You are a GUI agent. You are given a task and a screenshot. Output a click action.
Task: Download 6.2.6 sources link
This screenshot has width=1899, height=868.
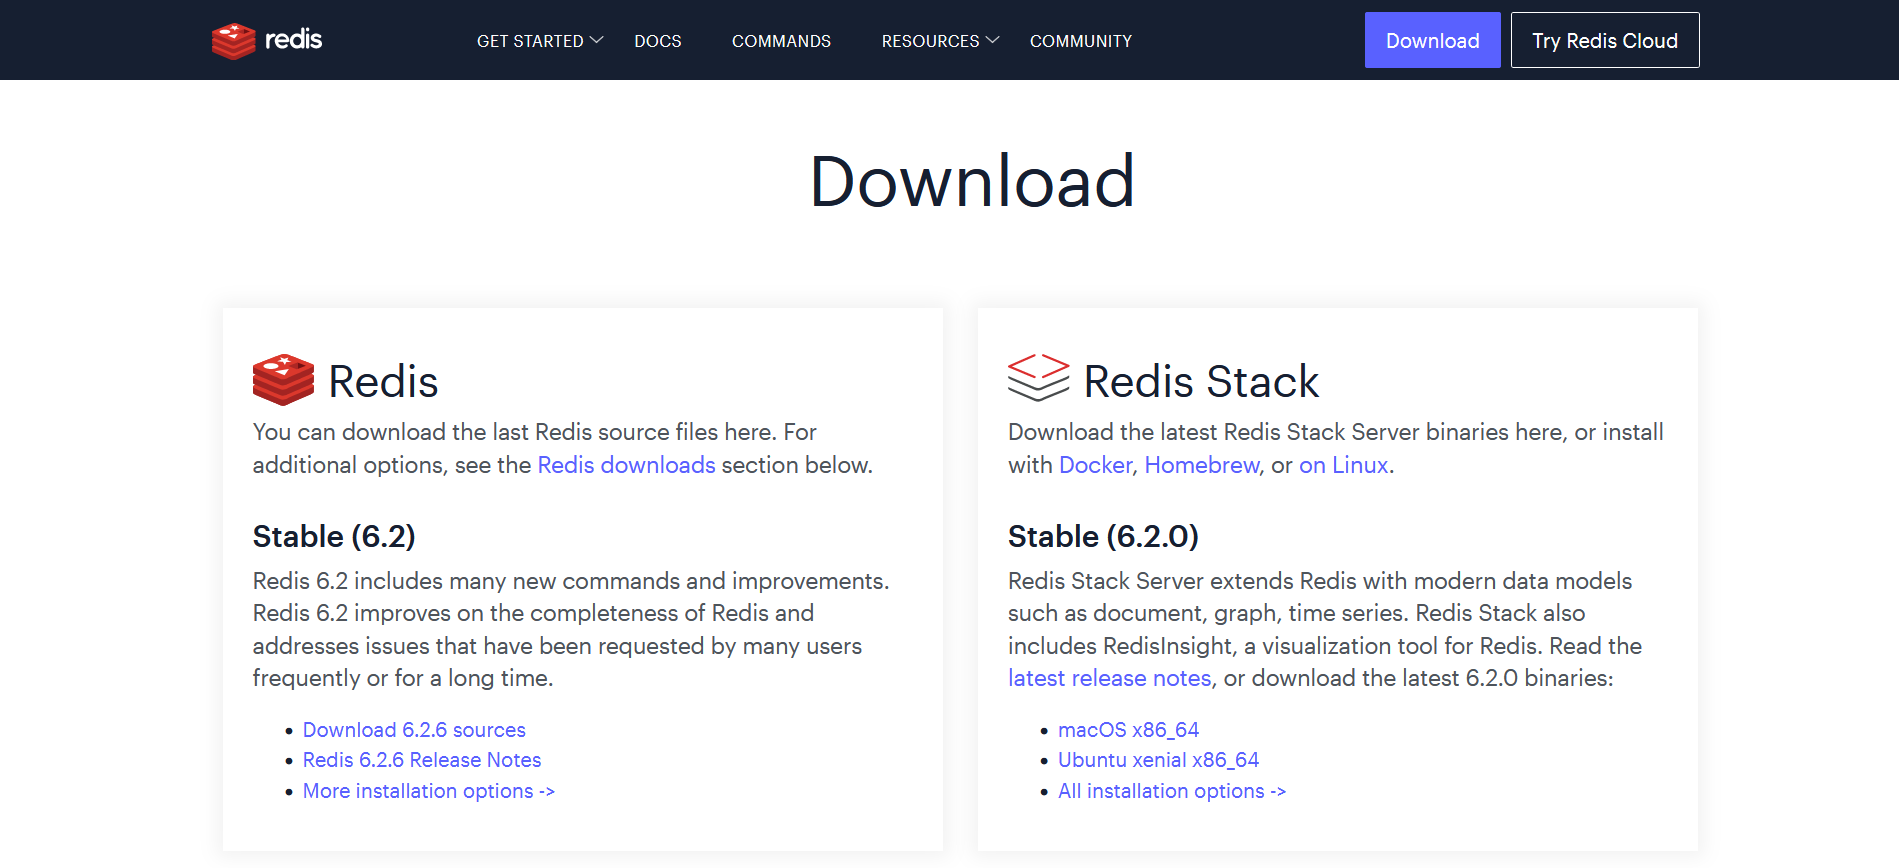click(x=414, y=730)
